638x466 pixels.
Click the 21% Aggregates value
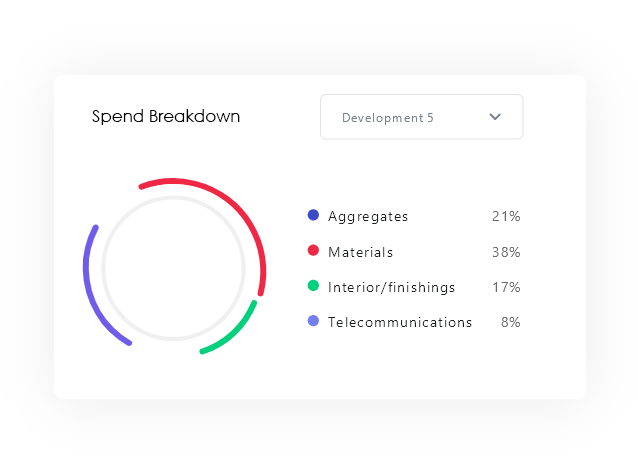(506, 216)
